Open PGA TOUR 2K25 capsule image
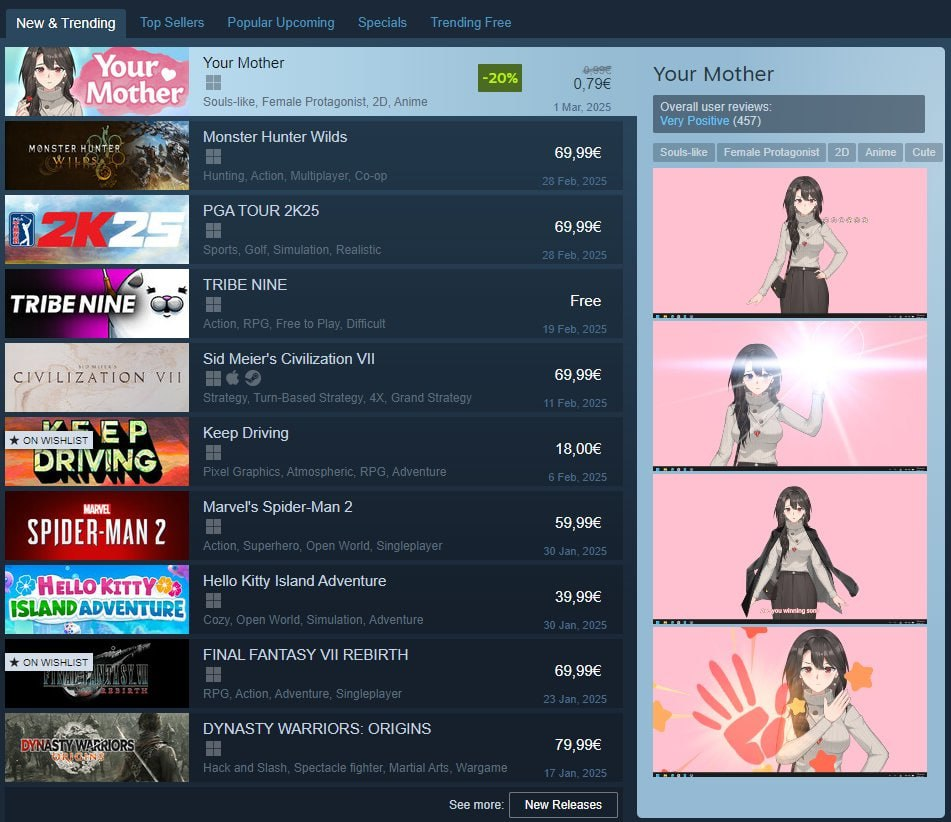Screen dimensions: 951x822 pyautogui.click(x=97, y=229)
